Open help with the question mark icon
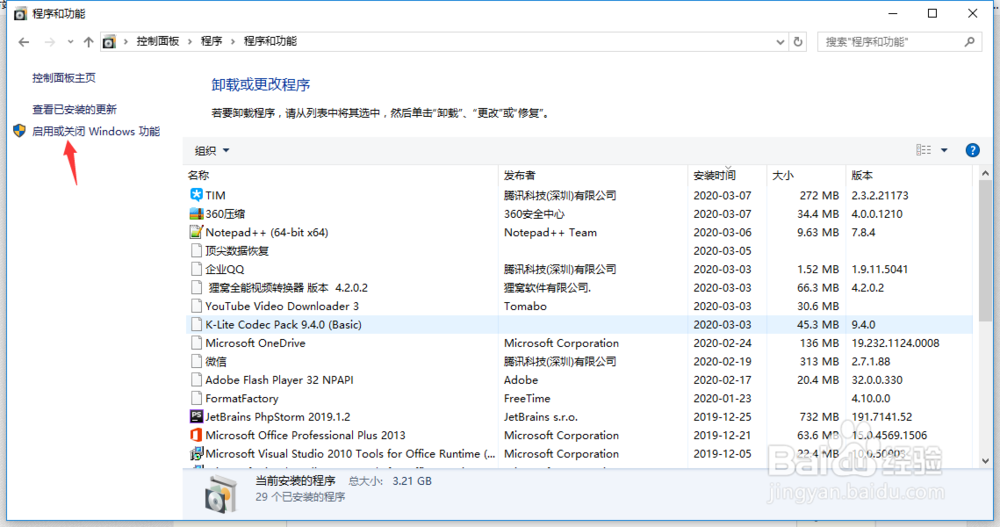The image size is (1000, 527). tap(973, 150)
